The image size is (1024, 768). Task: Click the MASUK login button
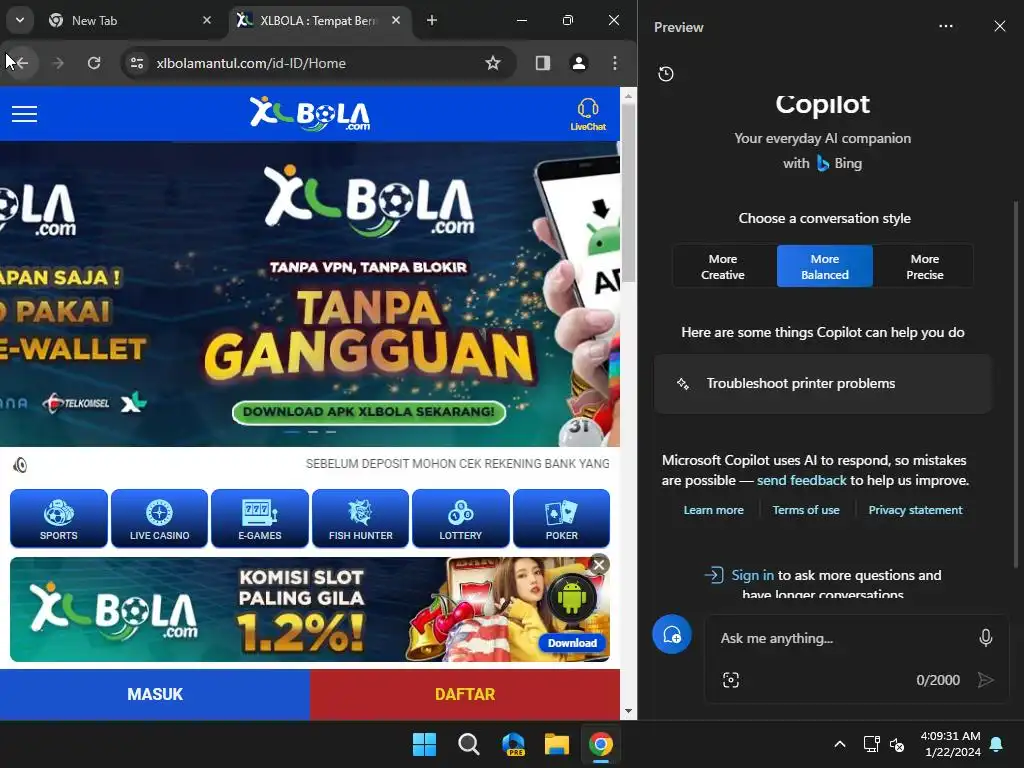(x=155, y=694)
